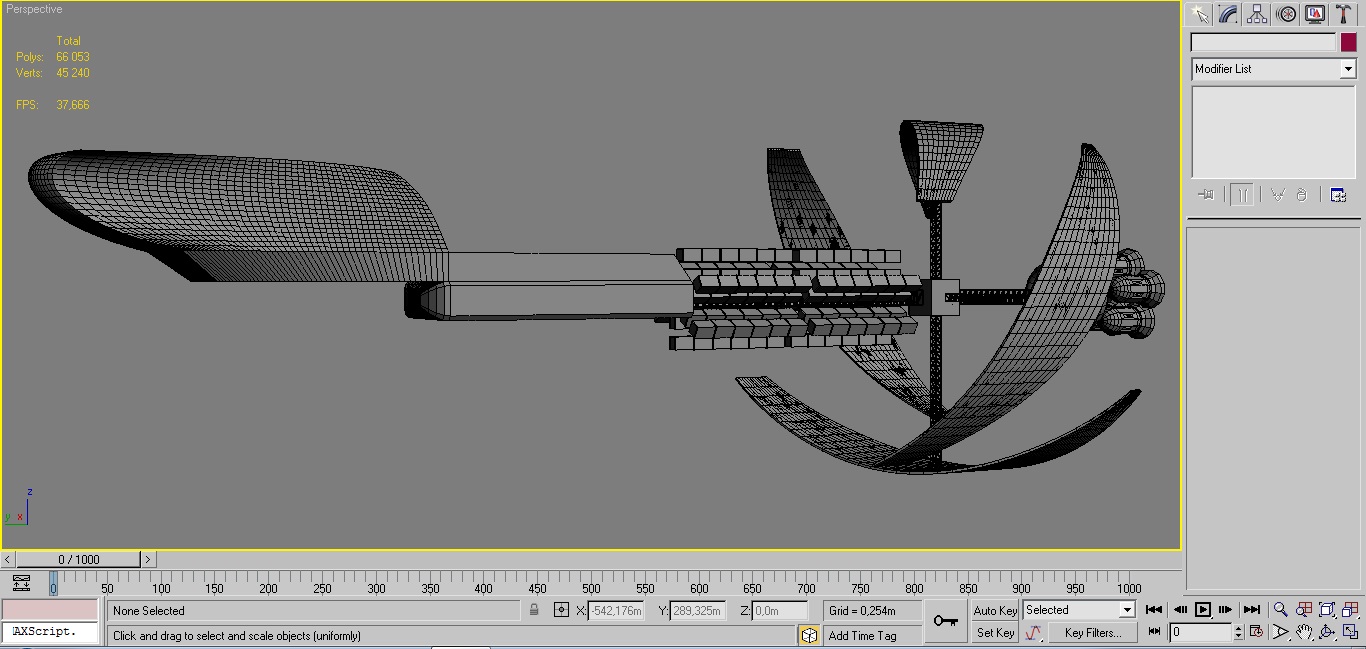Click Zoom Extents All icon

pyautogui.click(x=1349, y=610)
